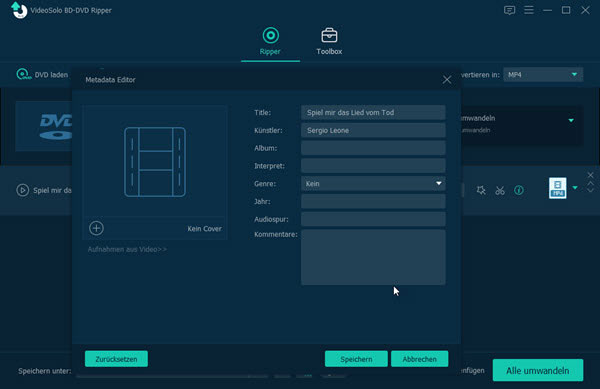This screenshot has width=600, height=389.
Task: Open the MP4 output format dropdown
Action: click(x=543, y=75)
